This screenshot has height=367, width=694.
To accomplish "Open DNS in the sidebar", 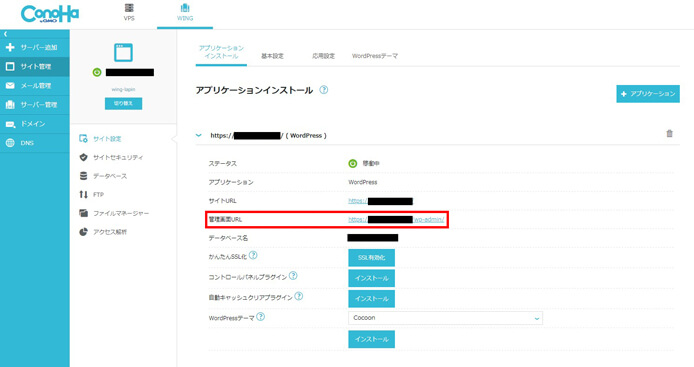I will click(35, 143).
